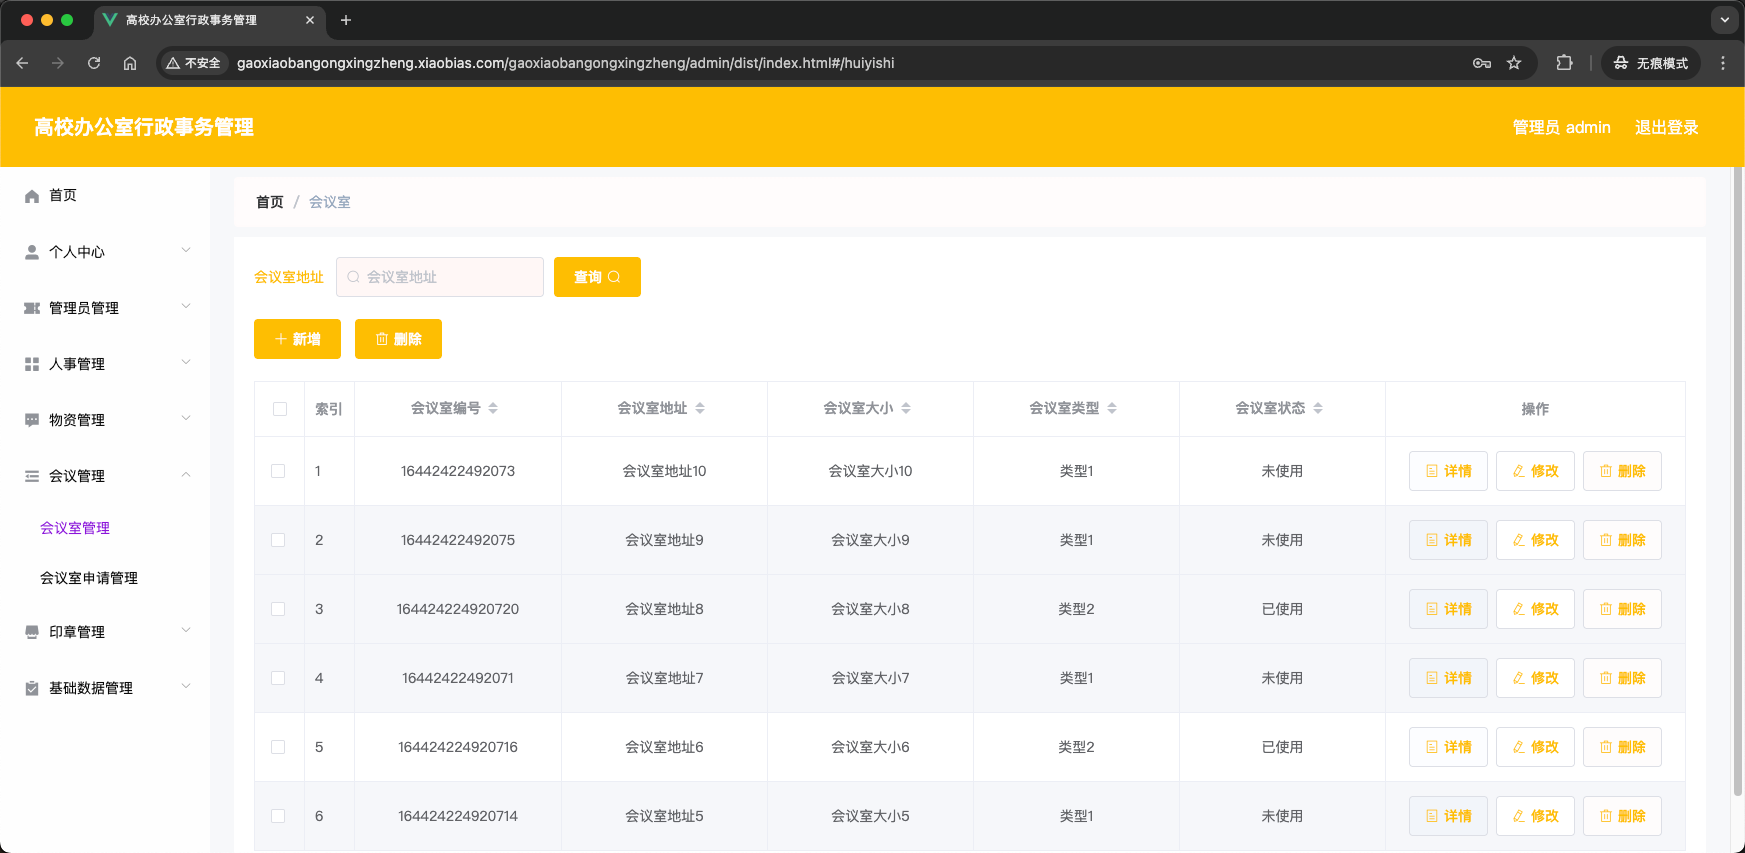
Task: Click the 会议室 breadcrumb item
Action: tap(330, 202)
